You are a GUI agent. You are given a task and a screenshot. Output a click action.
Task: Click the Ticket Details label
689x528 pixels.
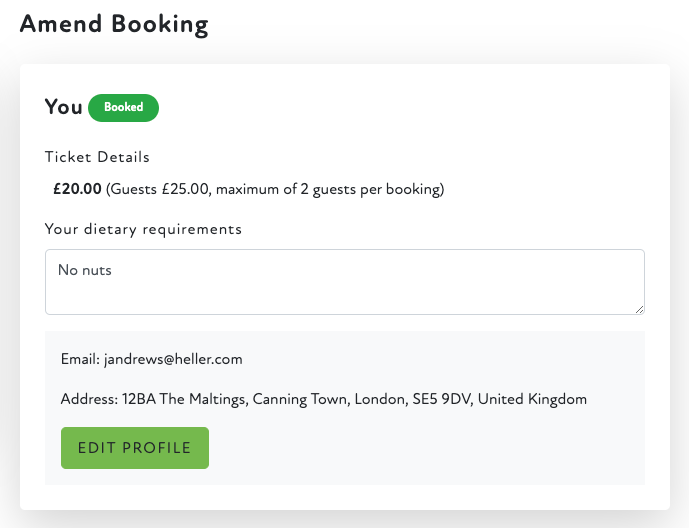pos(97,157)
